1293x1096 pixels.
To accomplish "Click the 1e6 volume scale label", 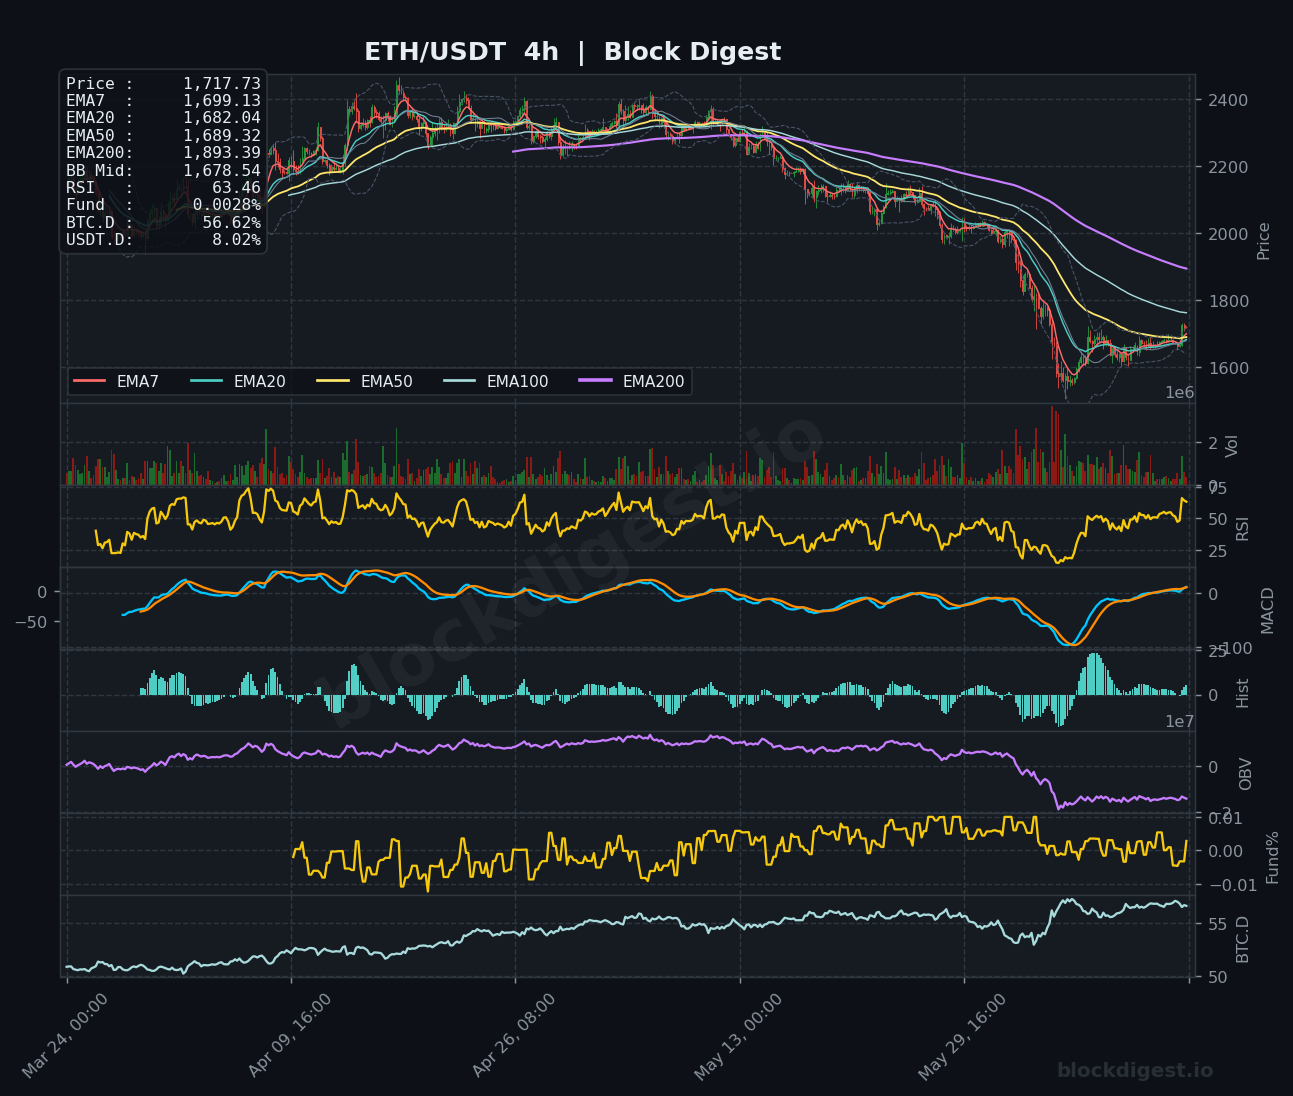I will 1180,393.
